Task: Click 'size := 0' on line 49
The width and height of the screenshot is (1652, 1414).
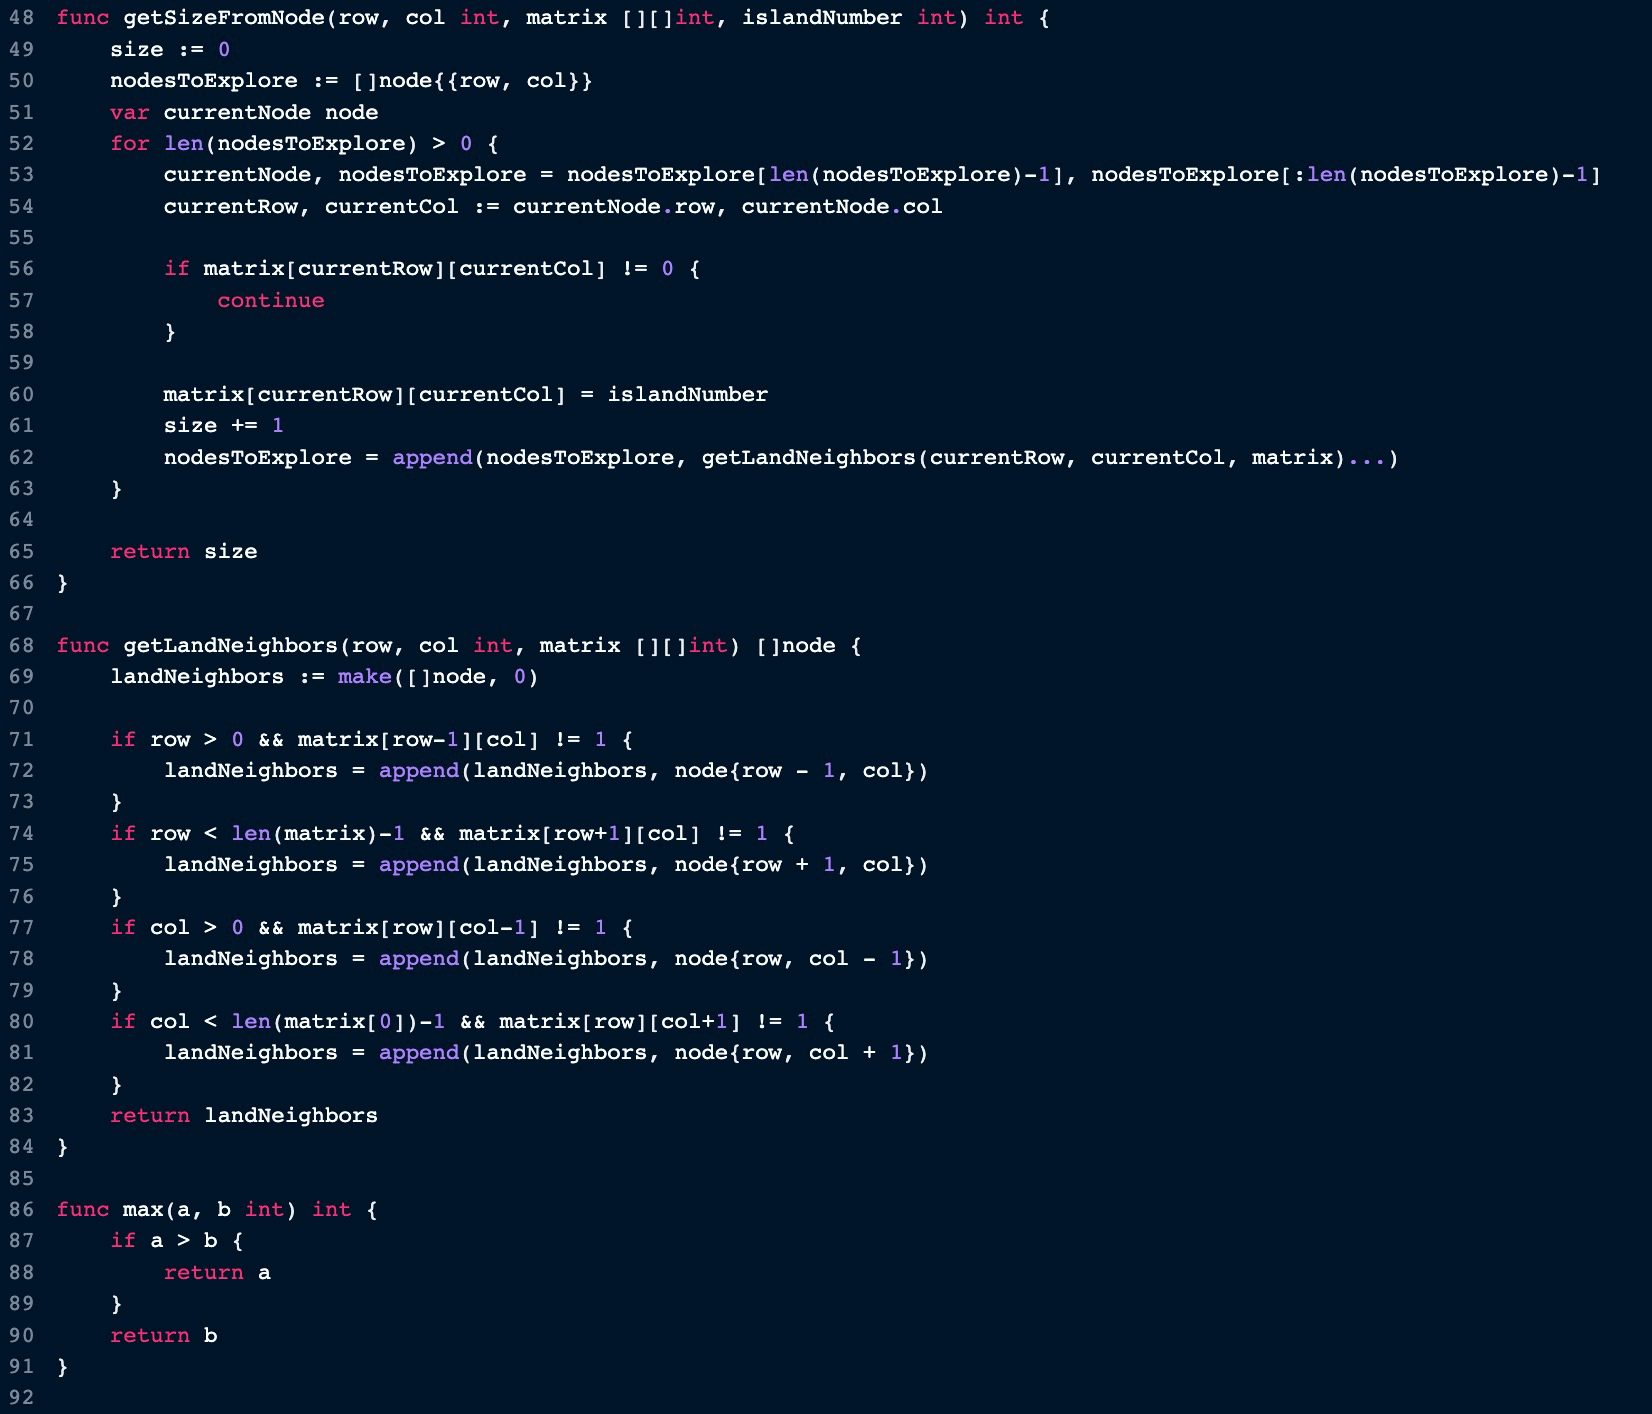Action: click(169, 49)
